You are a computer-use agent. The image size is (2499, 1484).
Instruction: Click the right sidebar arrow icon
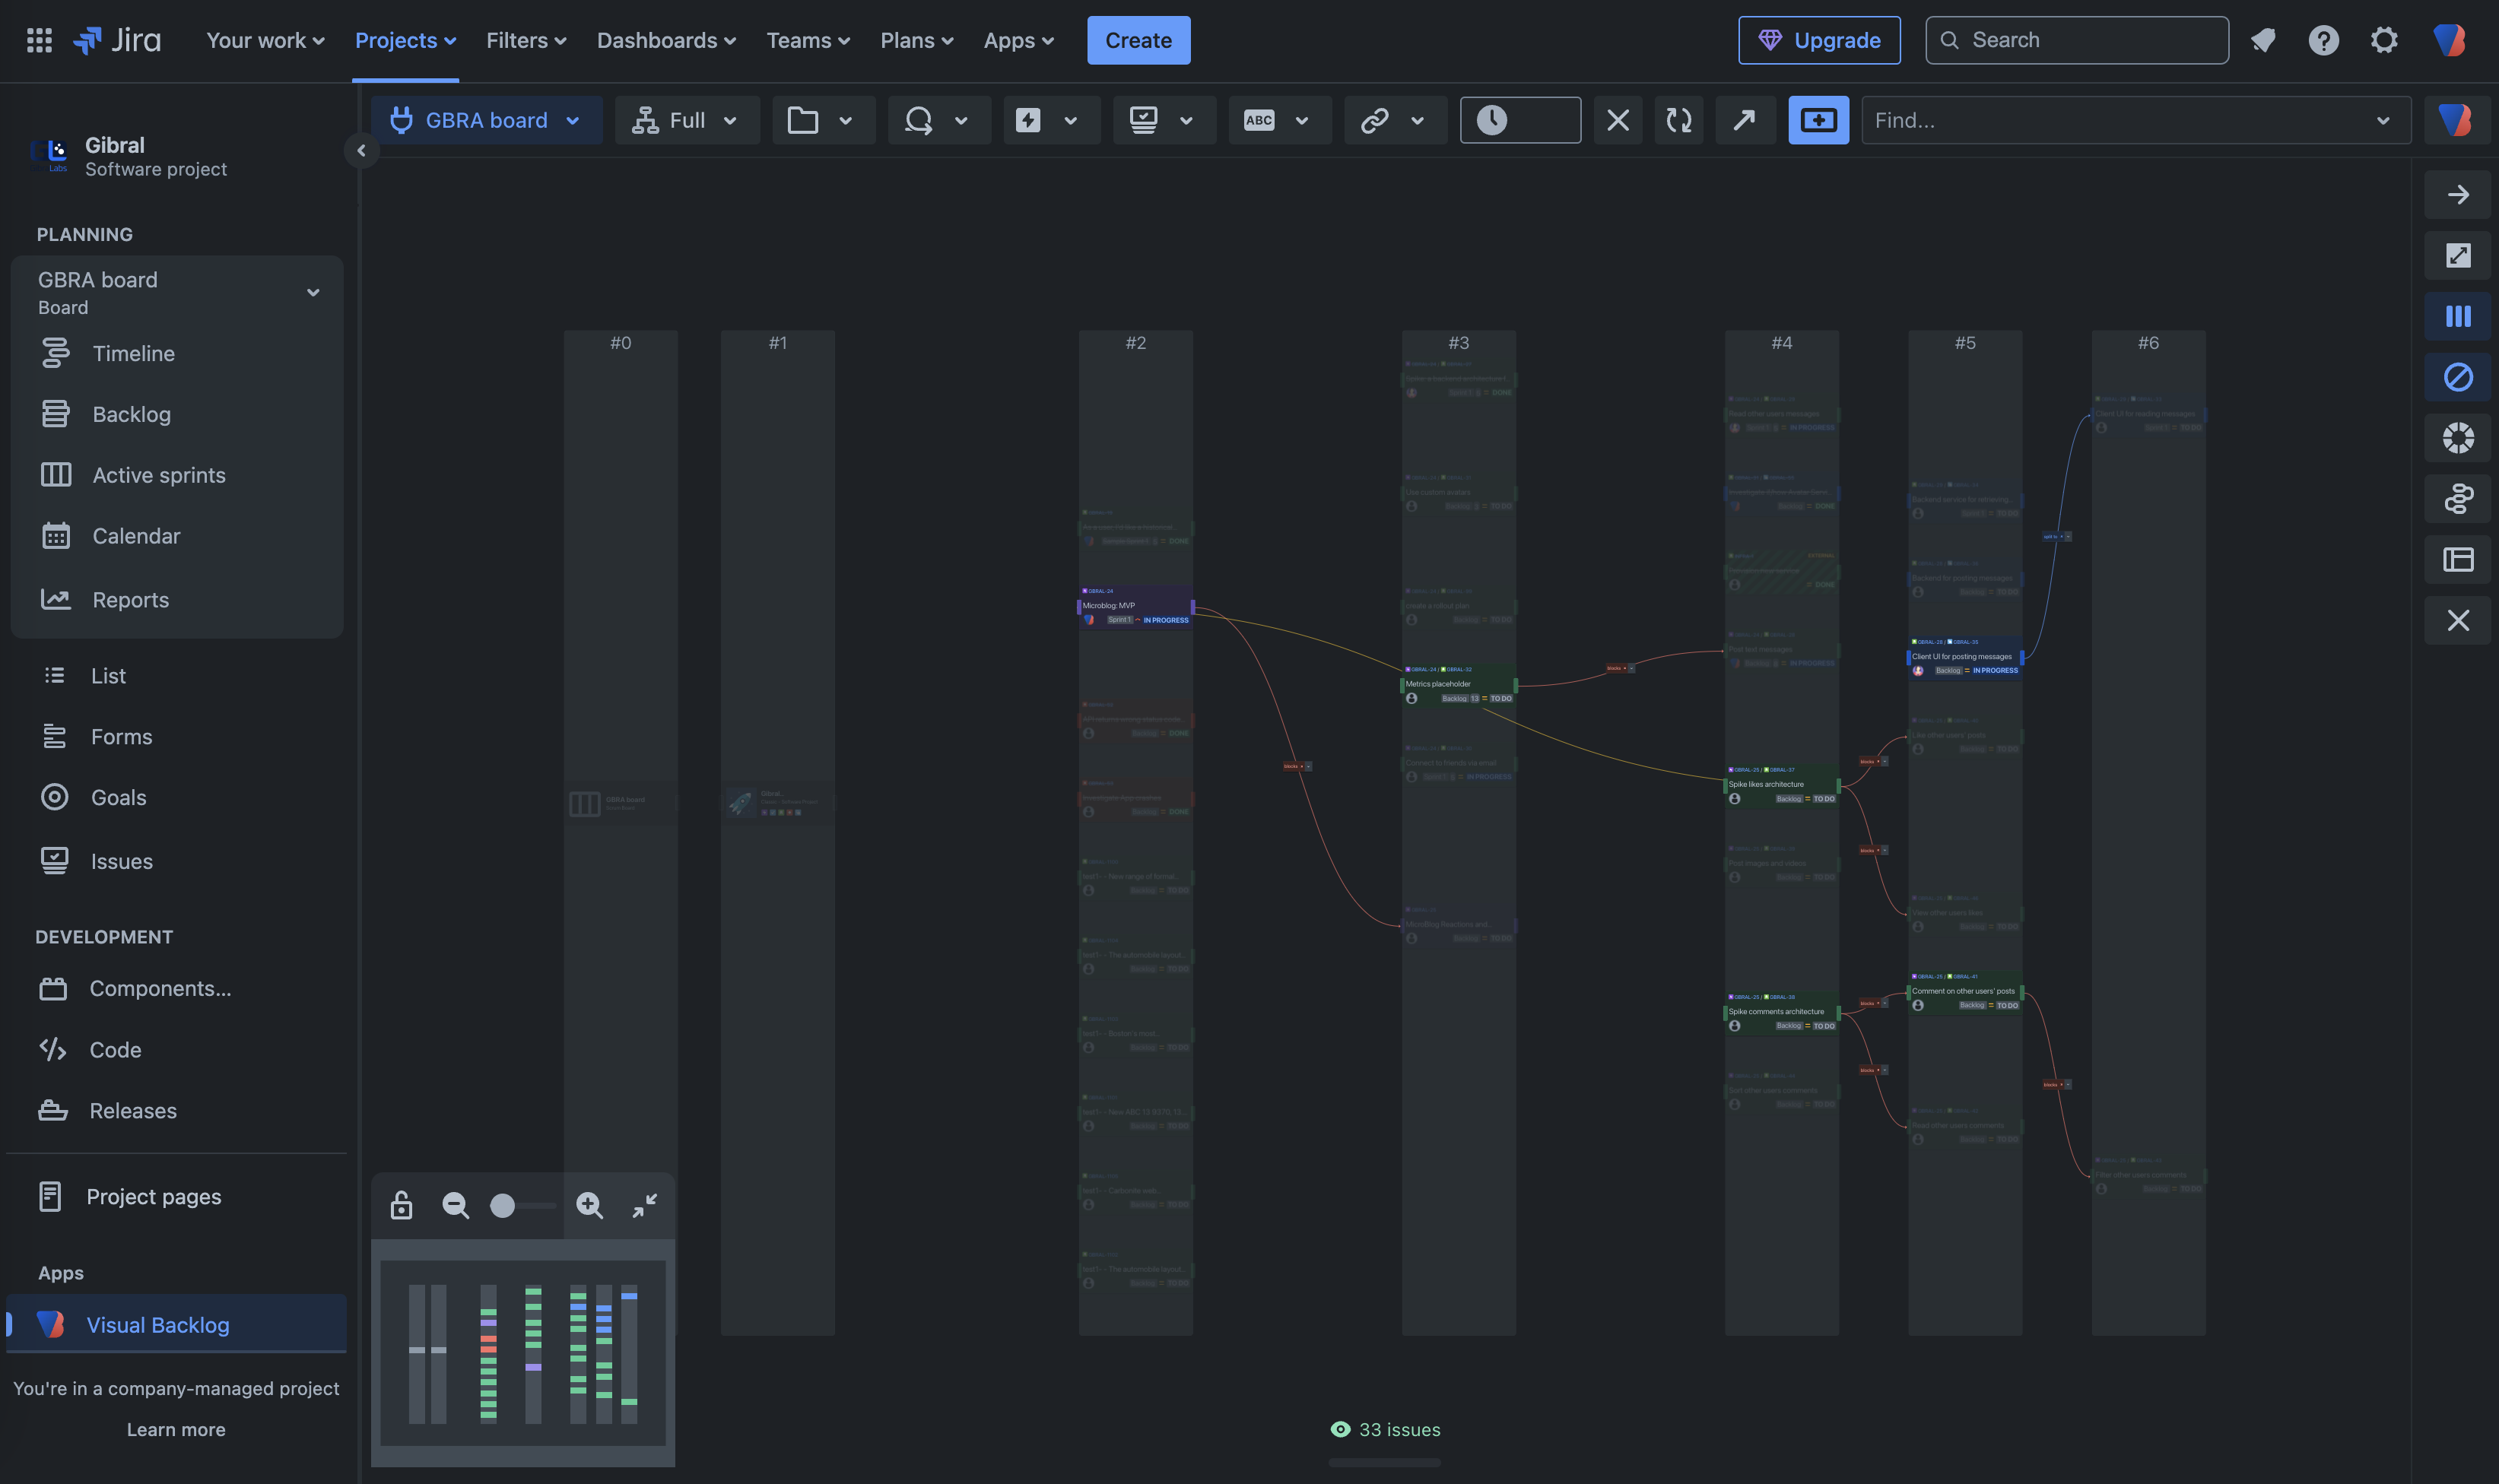[x=2457, y=194]
